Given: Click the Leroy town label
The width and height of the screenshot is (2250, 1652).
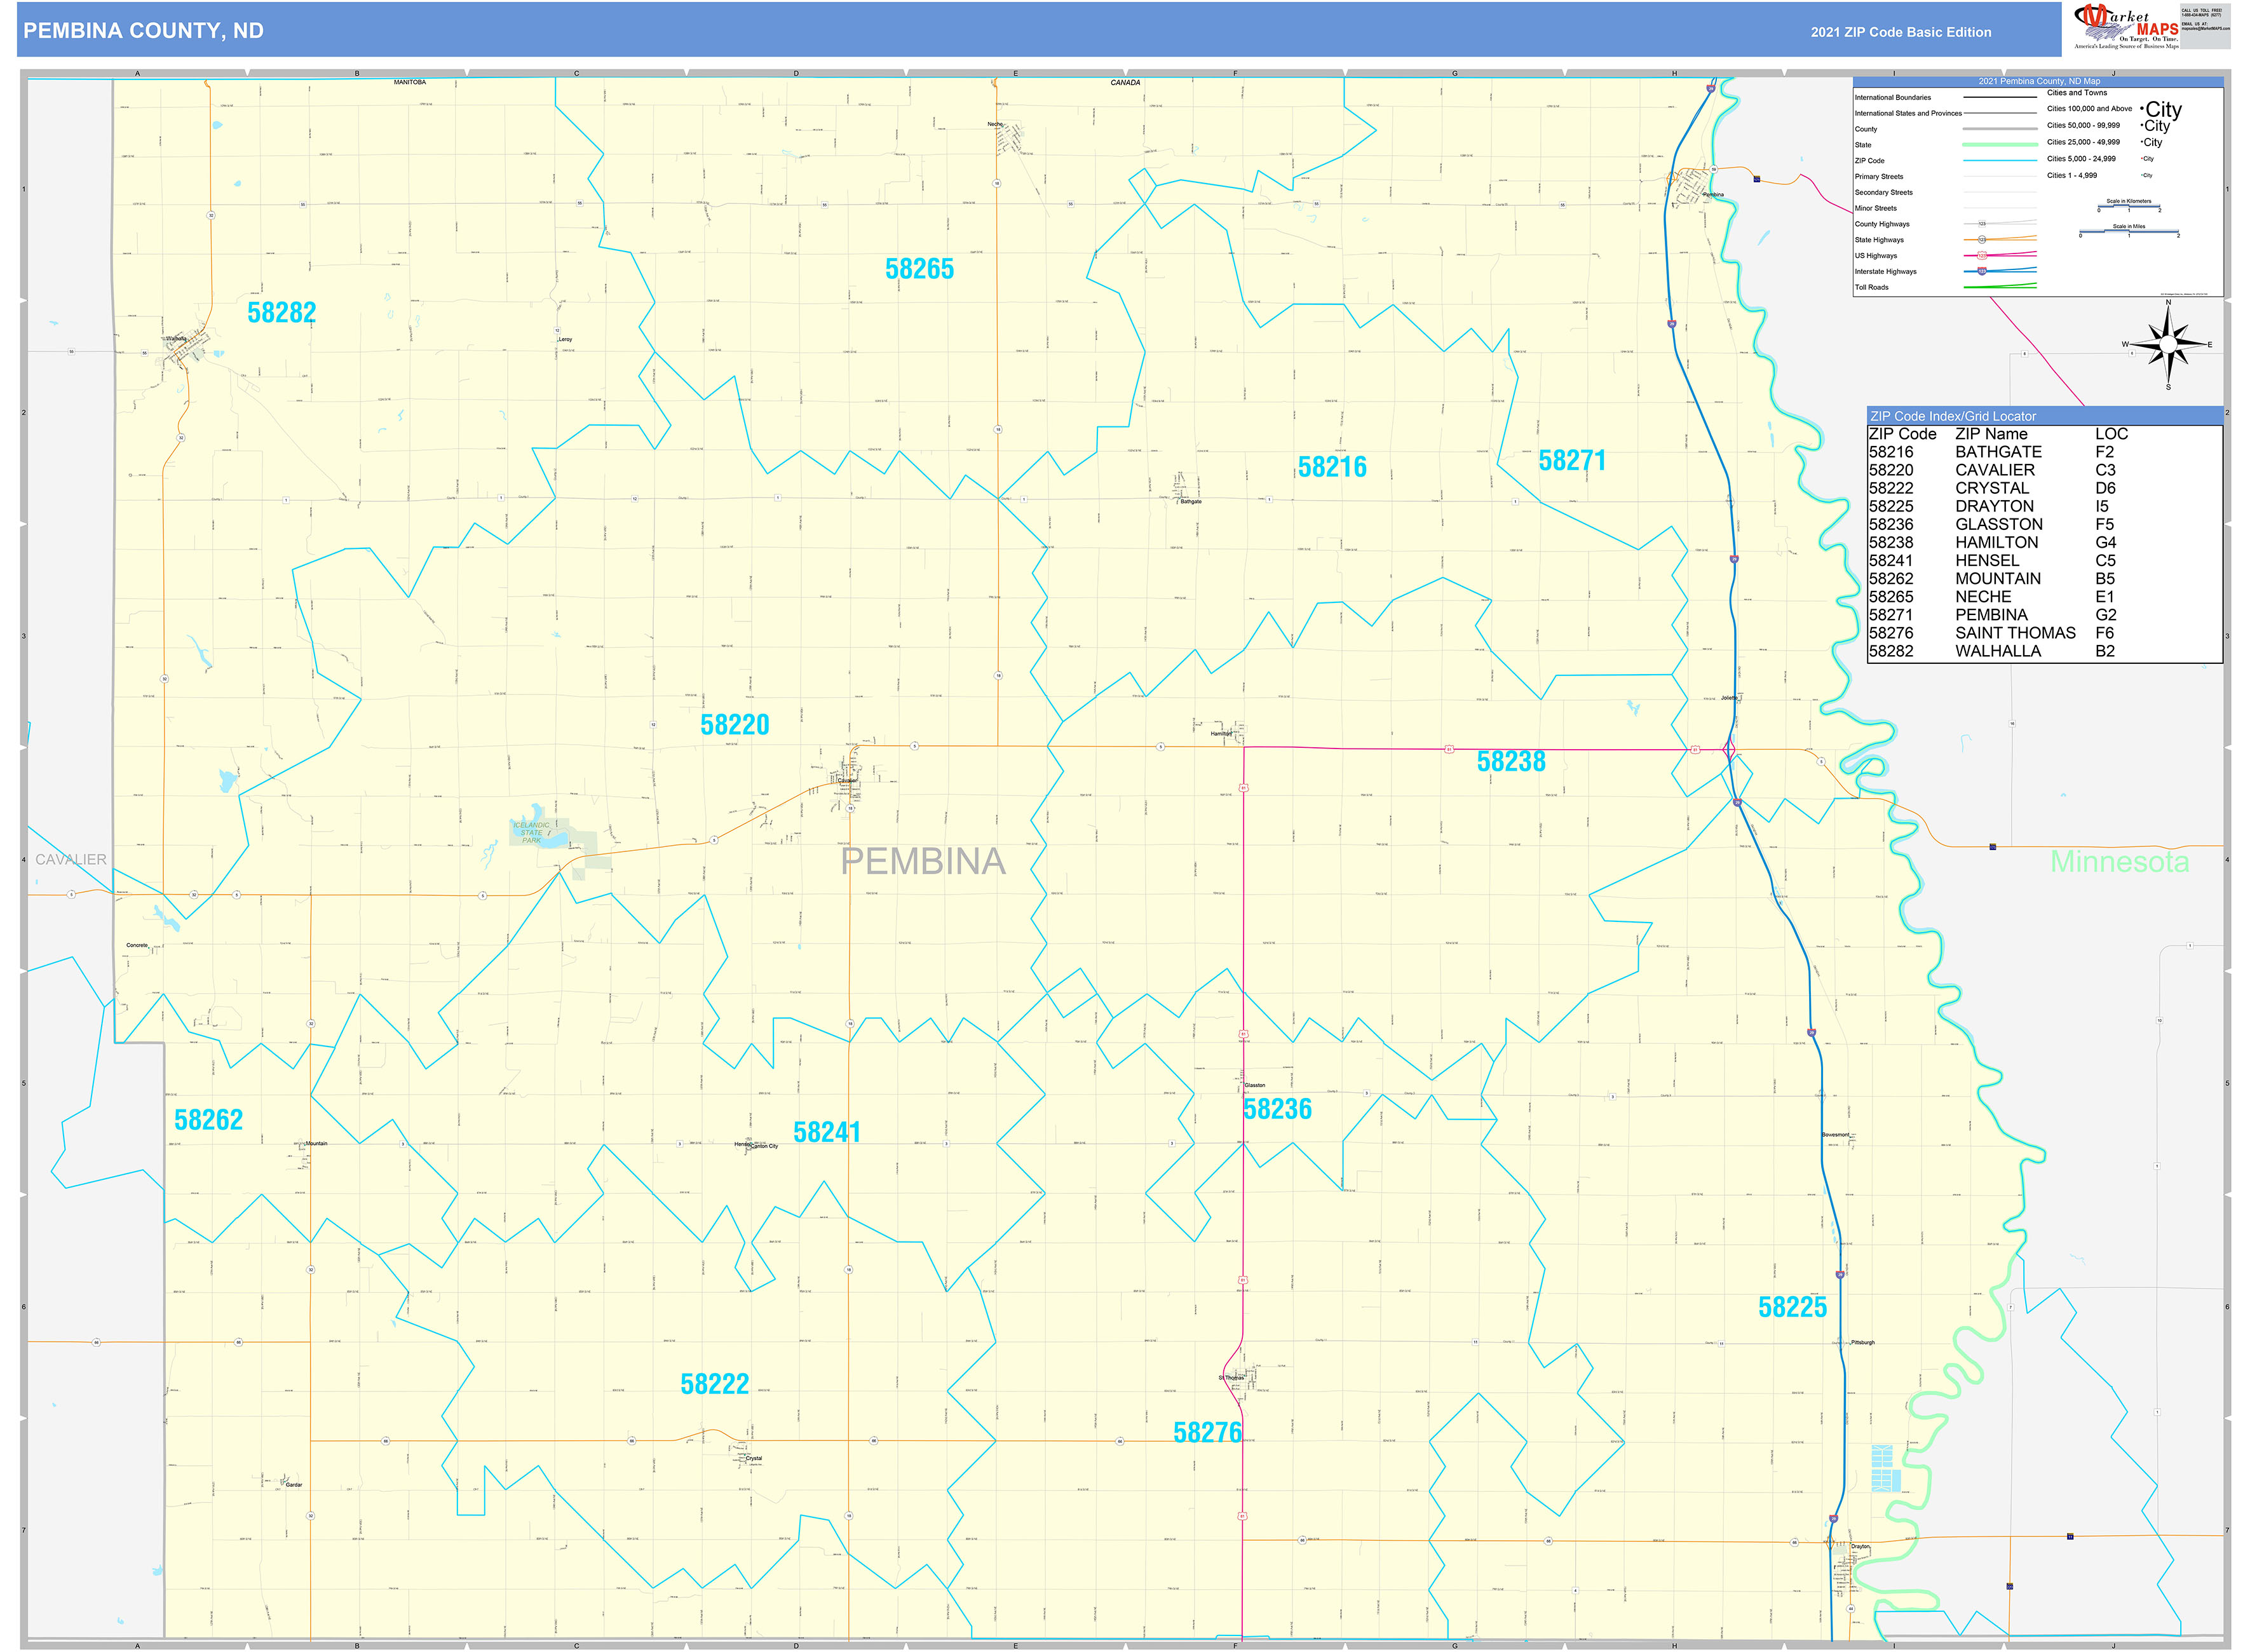Looking at the screenshot, I should [566, 340].
